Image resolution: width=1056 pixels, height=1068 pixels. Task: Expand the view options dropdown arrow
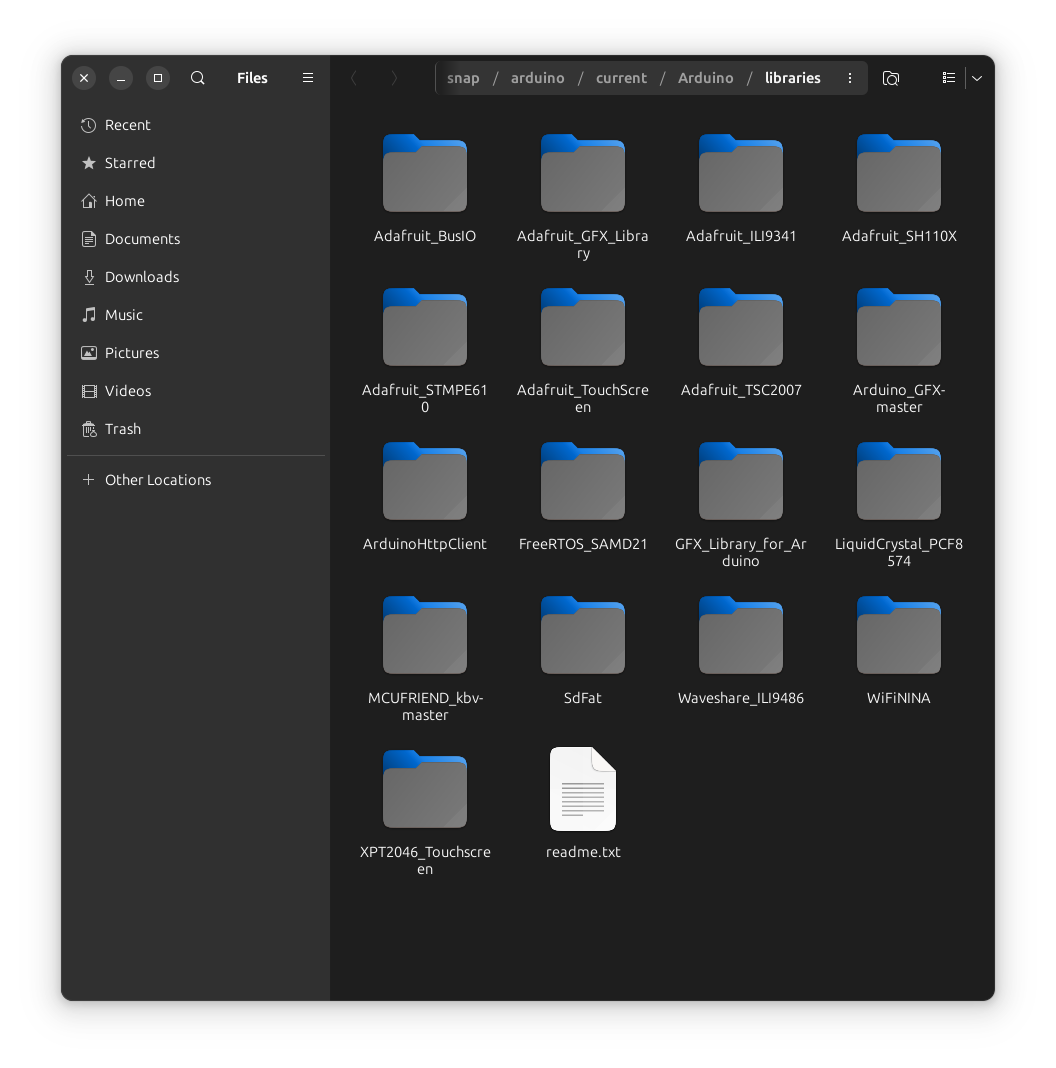977,78
